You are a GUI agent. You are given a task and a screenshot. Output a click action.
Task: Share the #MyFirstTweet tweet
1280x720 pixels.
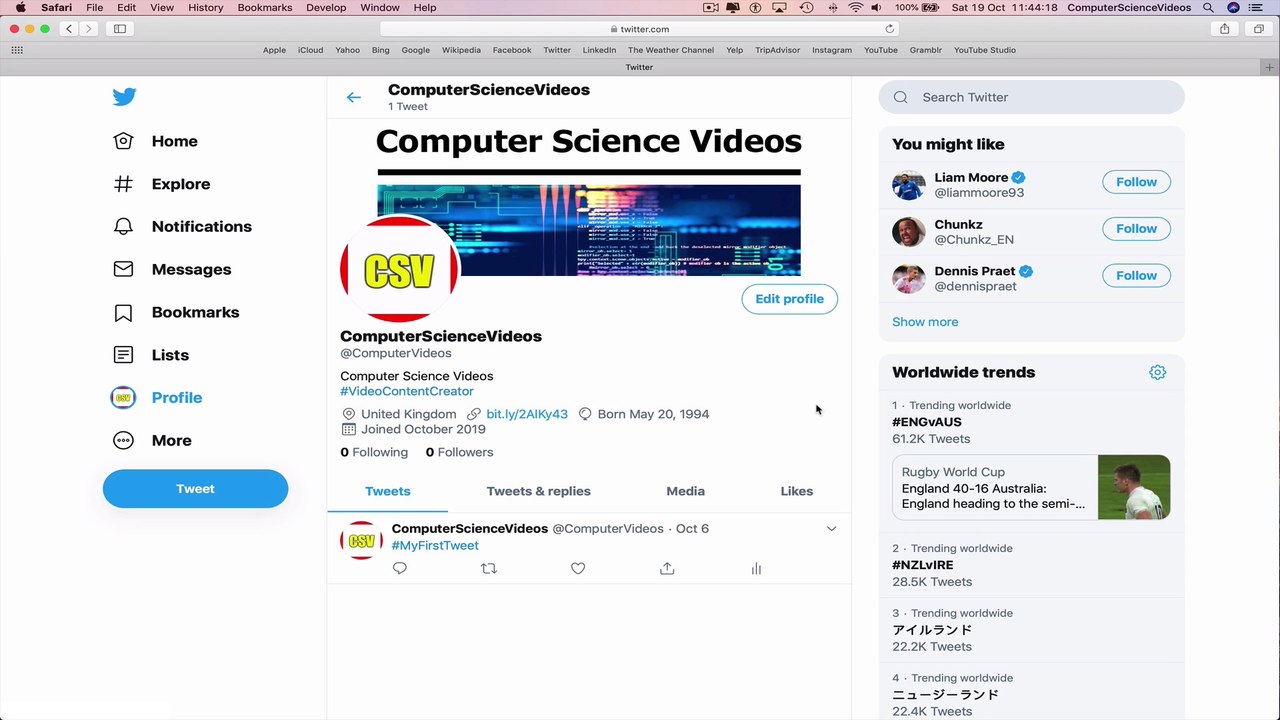tap(667, 568)
